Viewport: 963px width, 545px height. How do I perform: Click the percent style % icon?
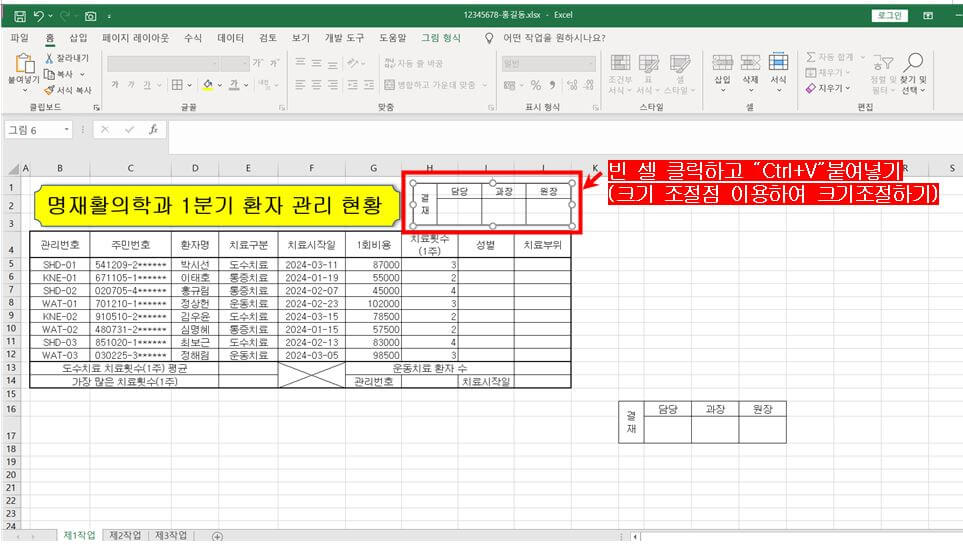pyautogui.click(x=536, y=85)
